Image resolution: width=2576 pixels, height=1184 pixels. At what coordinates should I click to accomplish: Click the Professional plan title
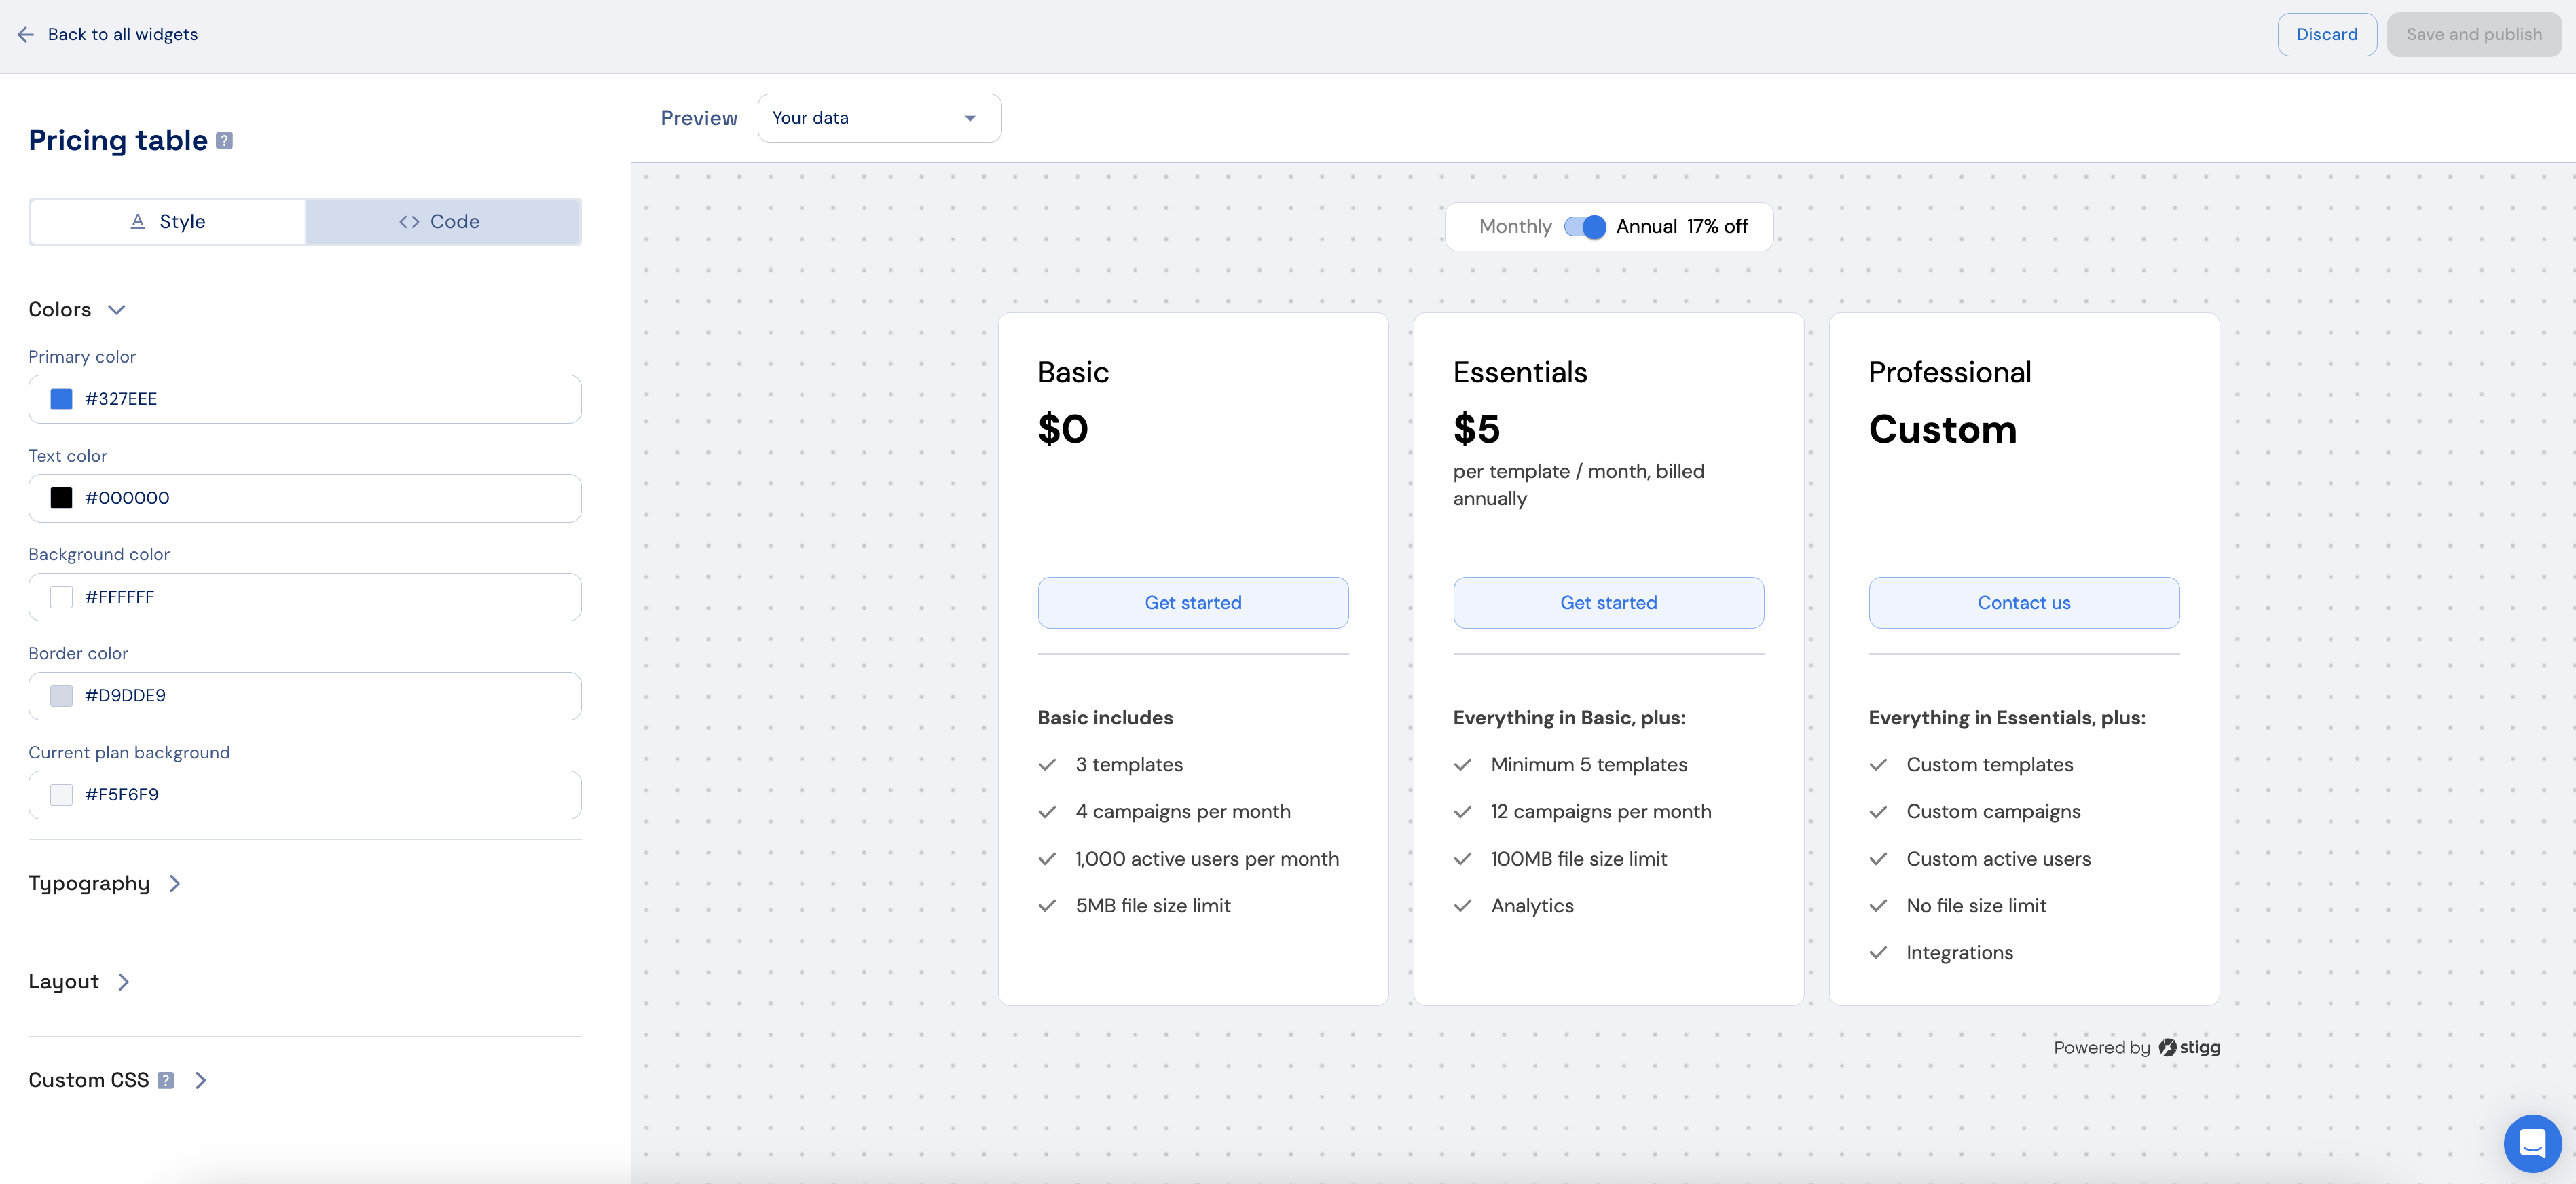point(1950,373)
